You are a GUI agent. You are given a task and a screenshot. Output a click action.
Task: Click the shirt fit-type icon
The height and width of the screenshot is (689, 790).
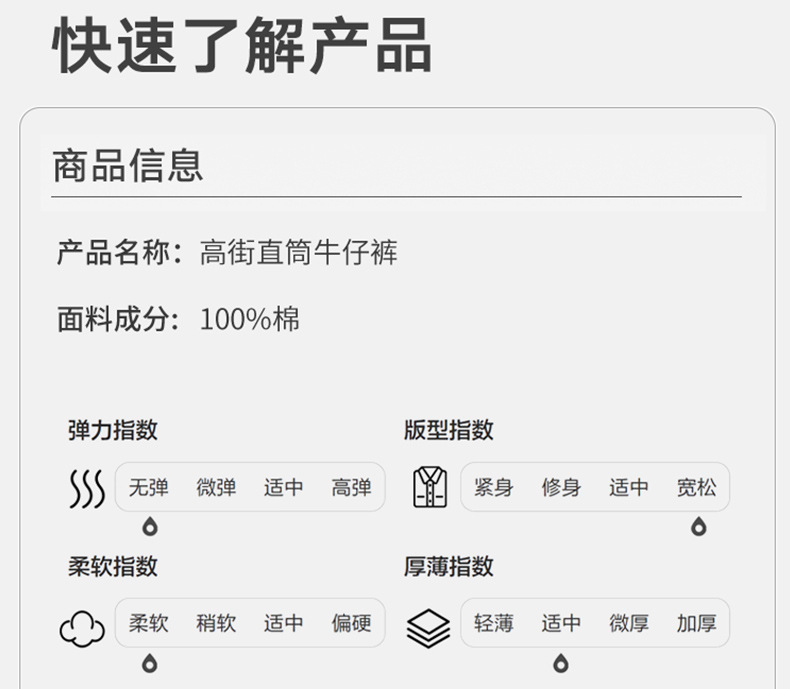coord(430,487)
